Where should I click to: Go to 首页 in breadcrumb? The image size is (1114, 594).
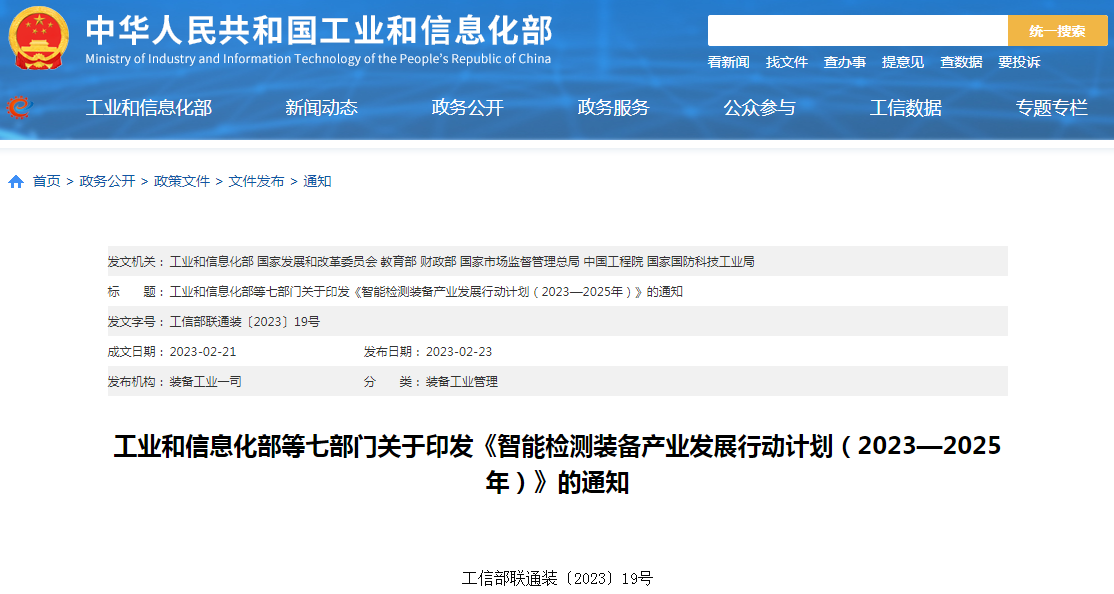pos(47,182)
